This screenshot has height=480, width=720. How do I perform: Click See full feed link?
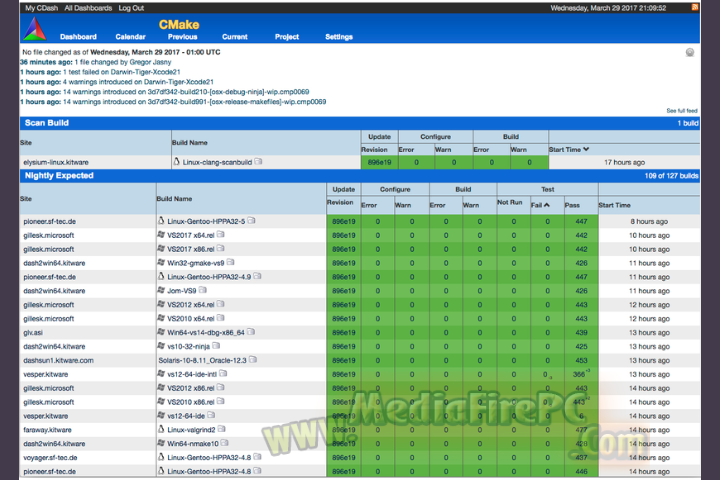(x=682, y=111)
